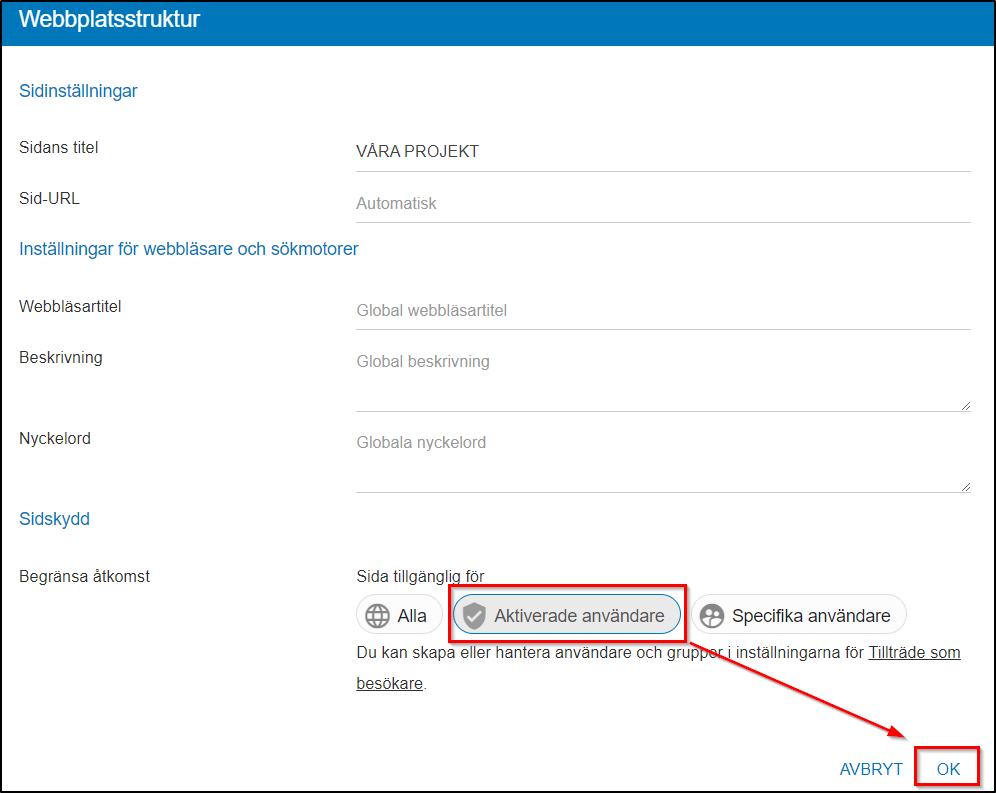Open the Tillträde som besökare link

click(913, 653)
